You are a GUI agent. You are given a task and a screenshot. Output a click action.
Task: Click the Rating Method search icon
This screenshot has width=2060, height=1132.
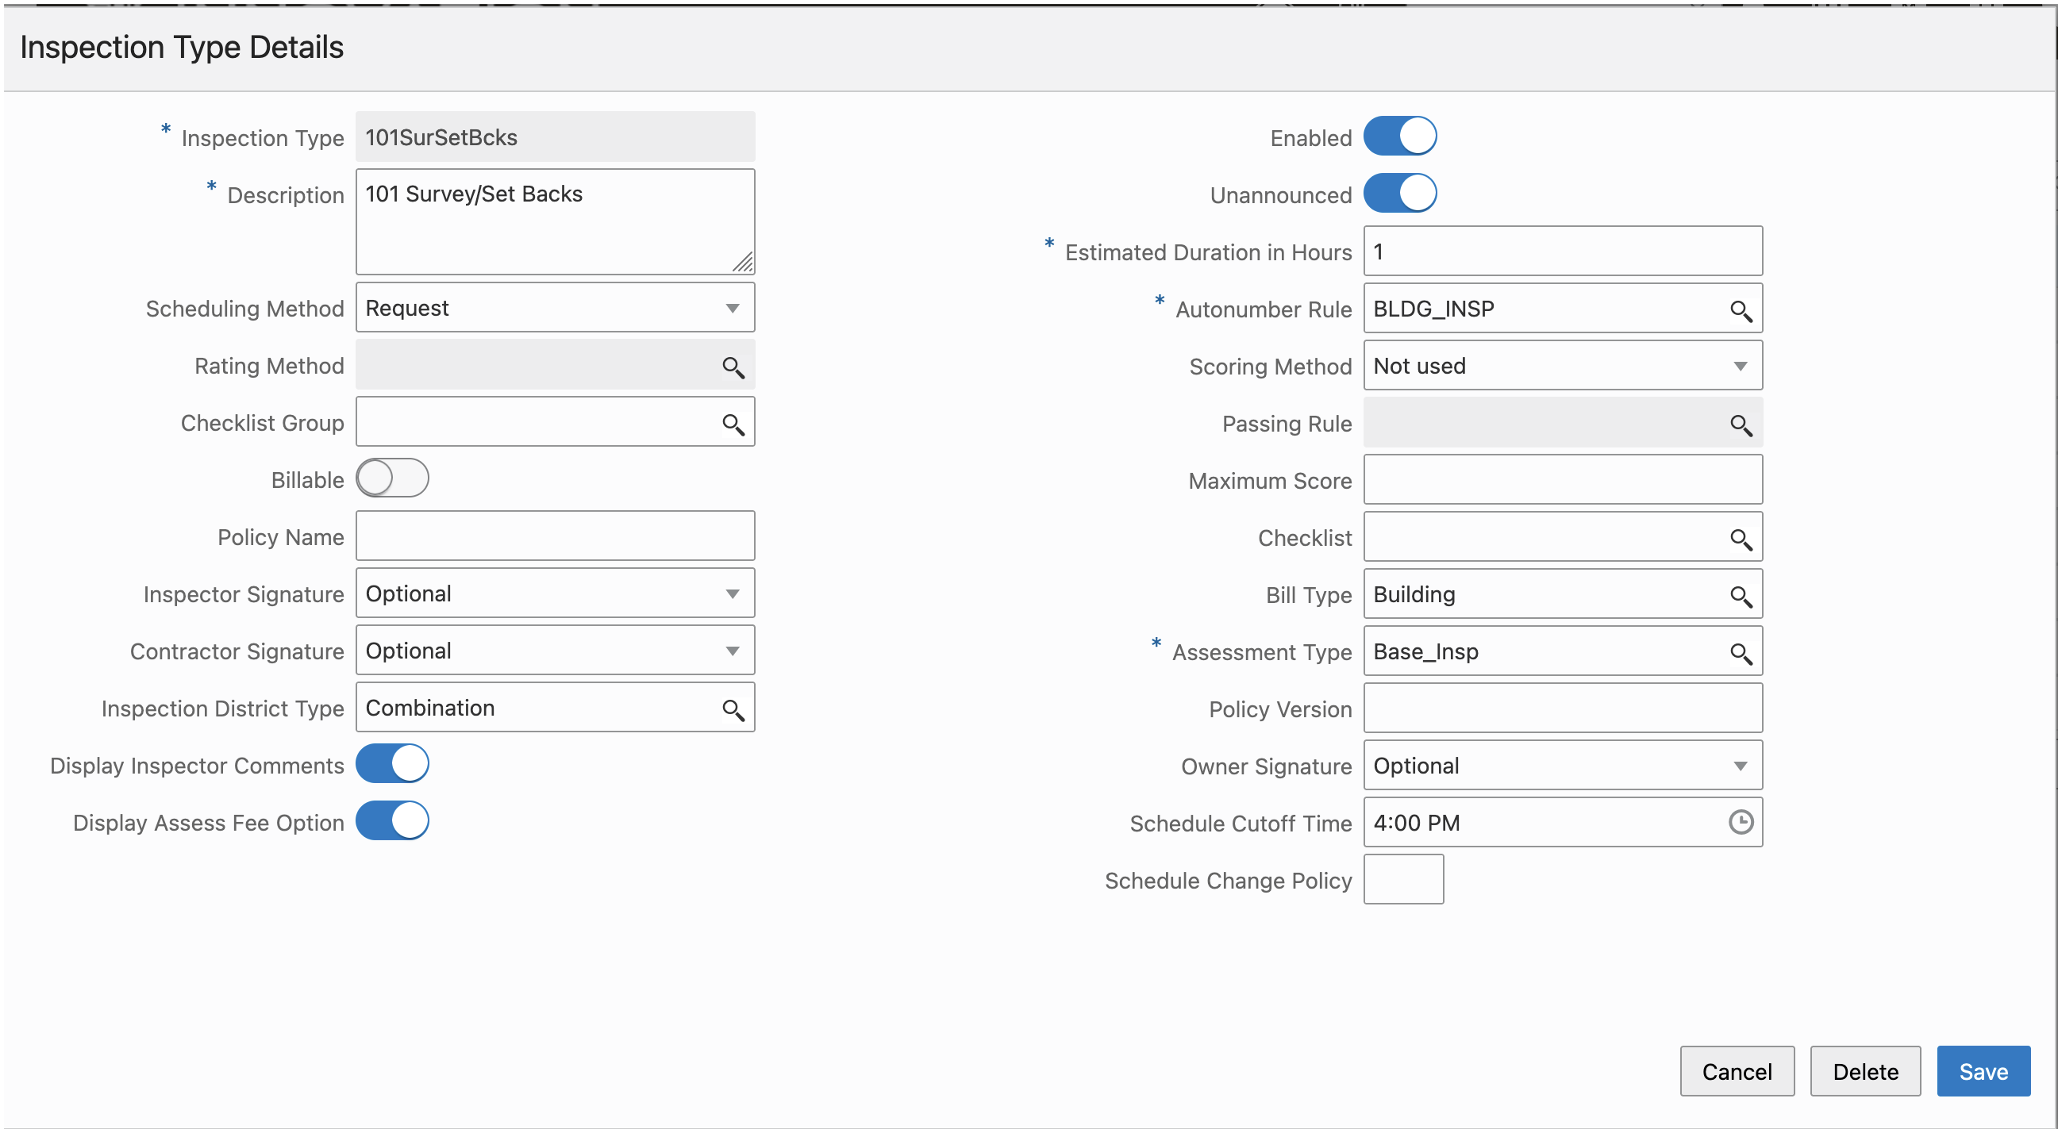coord(733,367)
